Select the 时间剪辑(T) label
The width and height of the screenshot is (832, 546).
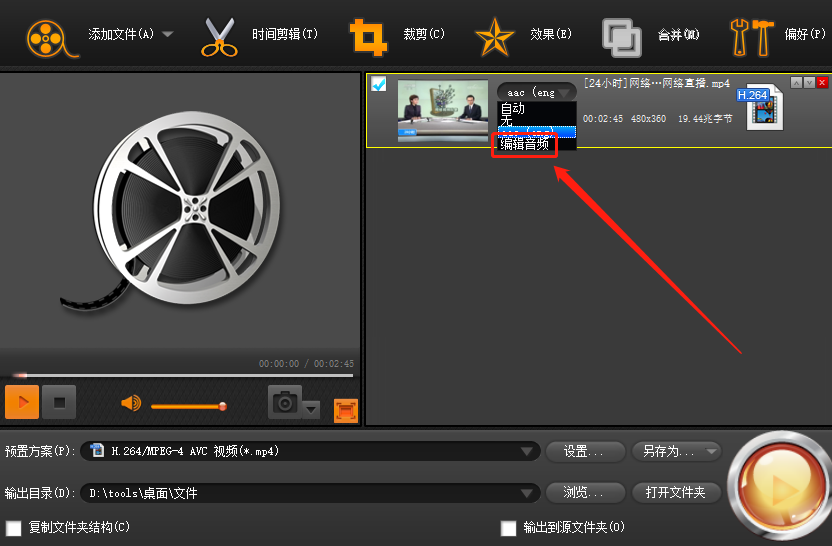[x=285, y=34]
